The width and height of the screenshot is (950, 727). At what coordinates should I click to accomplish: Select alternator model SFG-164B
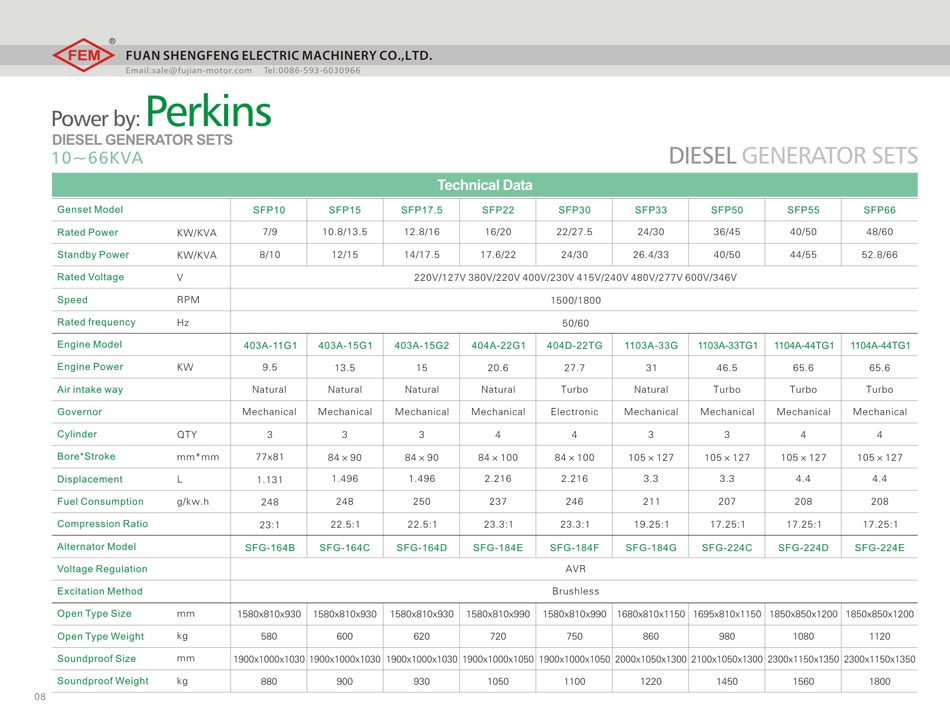pyautogui.click(x=270, y=548)
